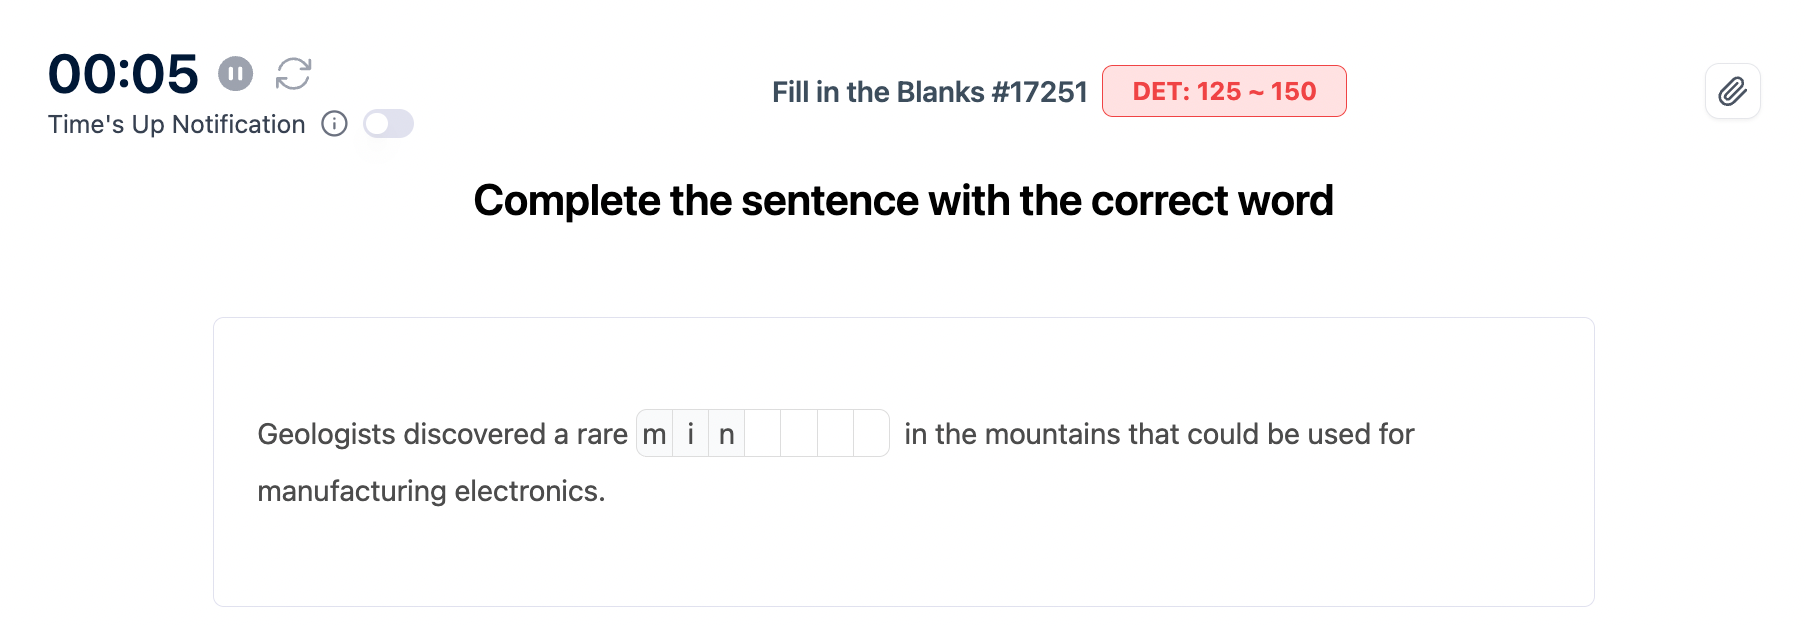This screenshot has height=626, width=1806.
Task: Click the prefilled letter "m" box
Action: pos(655,434)
